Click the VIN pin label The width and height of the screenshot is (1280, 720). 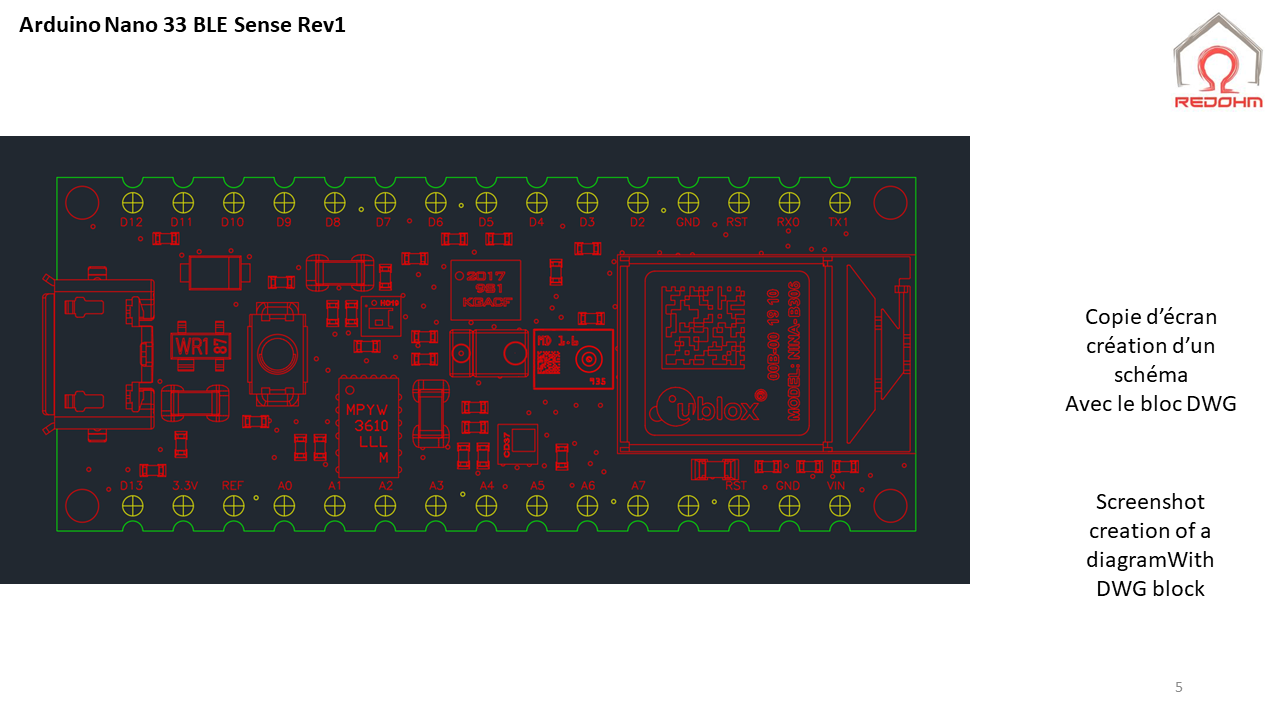pos(837,486)
